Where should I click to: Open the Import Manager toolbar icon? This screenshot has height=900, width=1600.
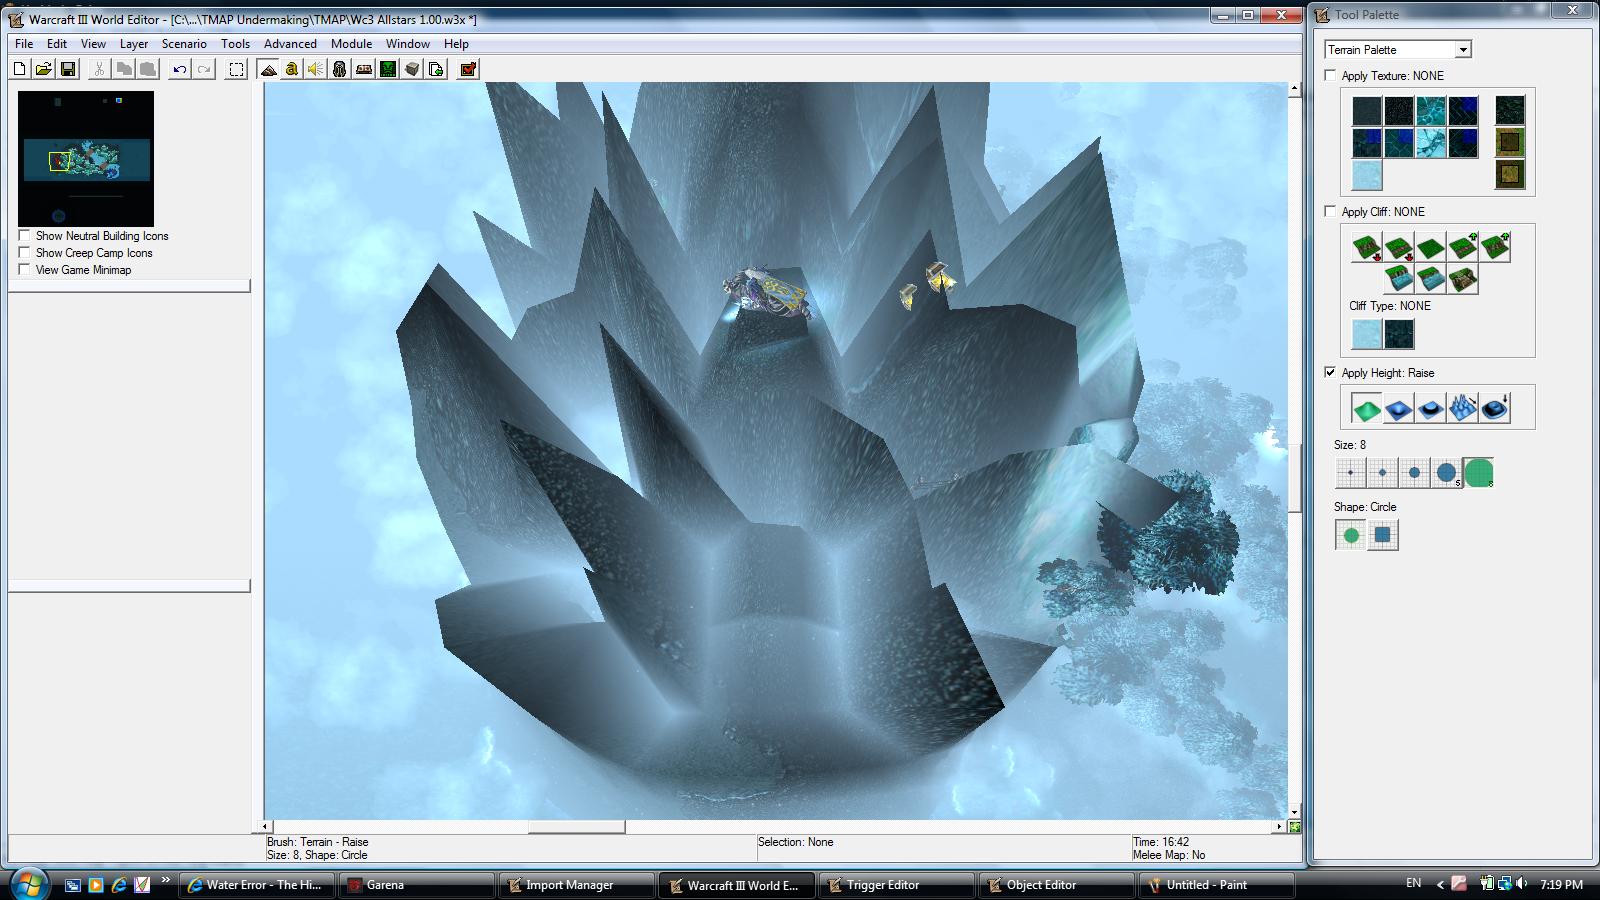(x=436, y=69)
